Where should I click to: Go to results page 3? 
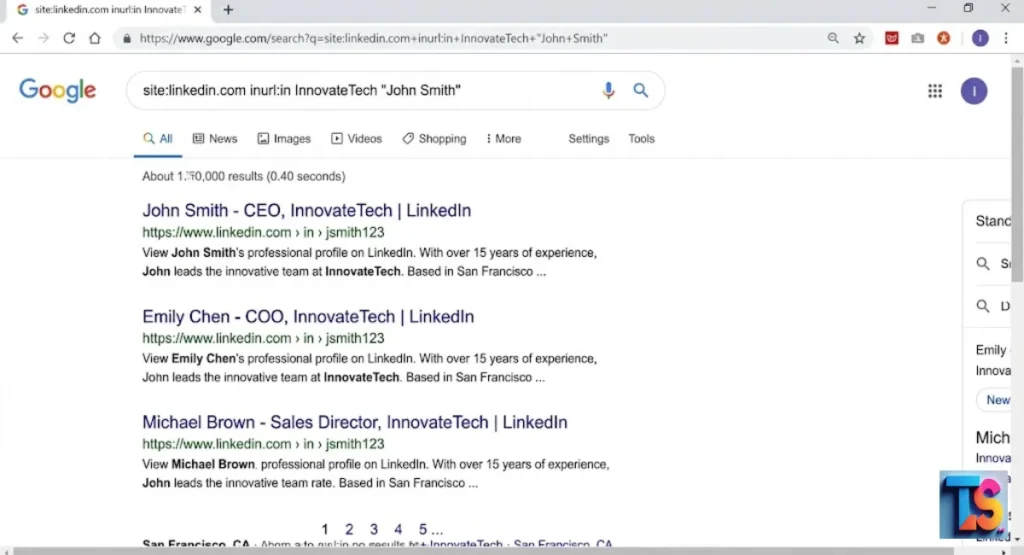pos(374,529)
